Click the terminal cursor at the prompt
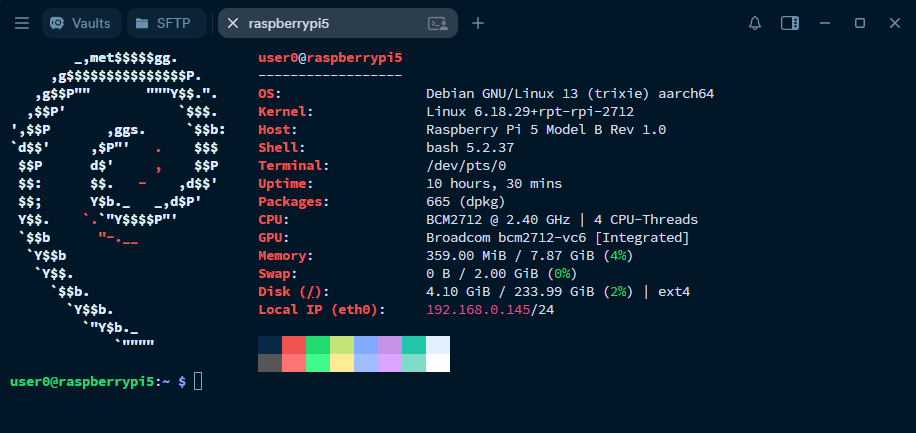916x433 pixels. coord(198,382)
